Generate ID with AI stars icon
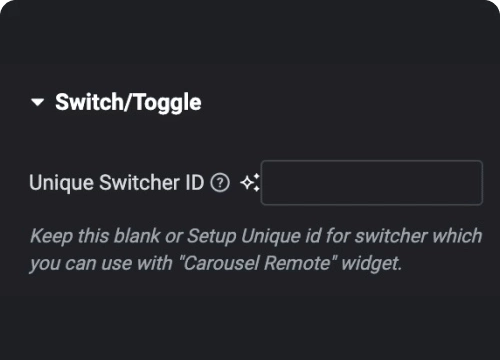Screen dimensions: 500x360 click(x=250, y=183)
